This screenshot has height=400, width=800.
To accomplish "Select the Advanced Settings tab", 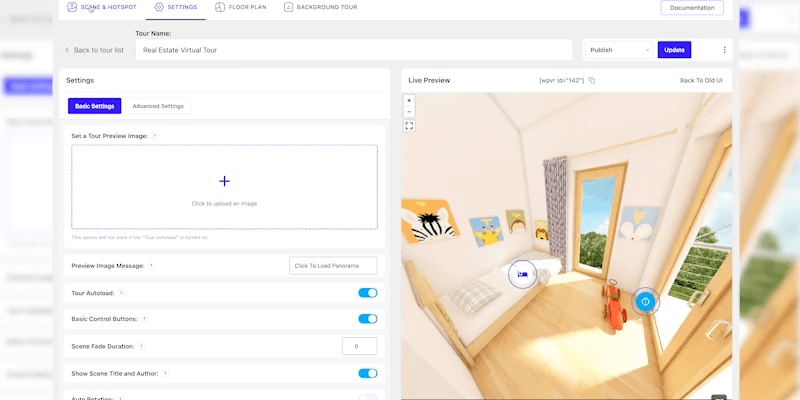I will point(158,106).
